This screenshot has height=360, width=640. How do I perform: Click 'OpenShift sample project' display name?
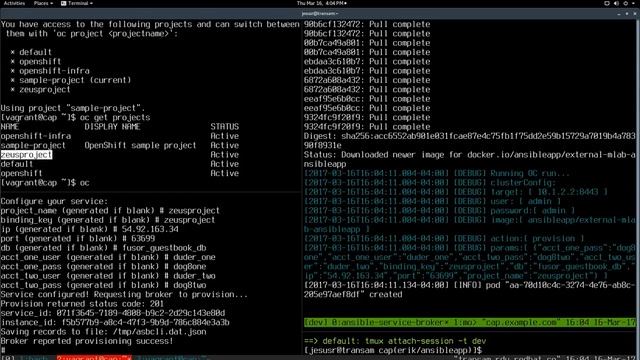(x=140, y=145)
